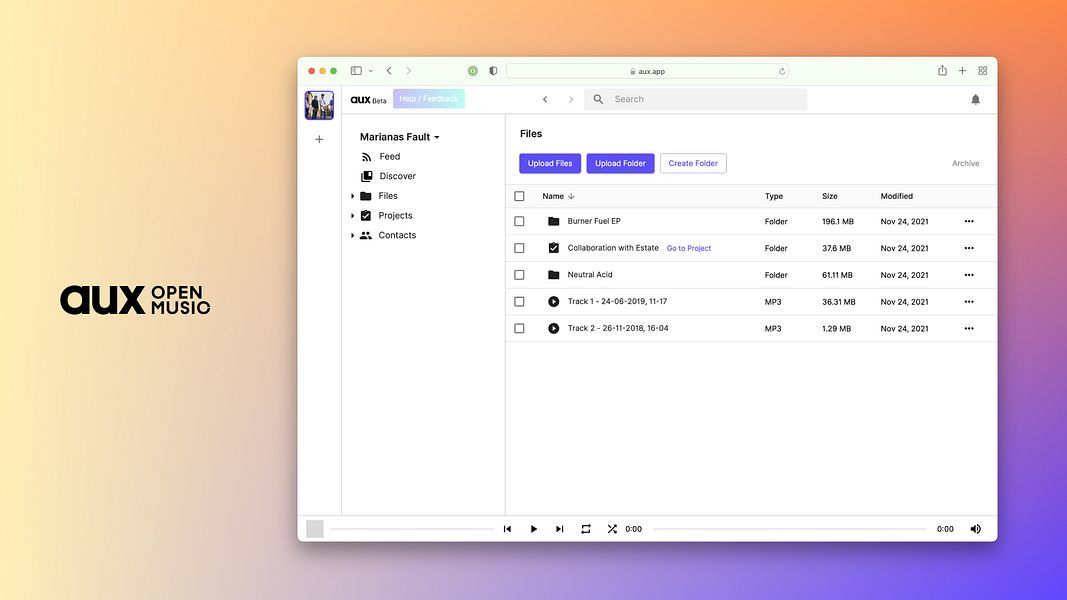Follow the Go to Project link
The height and width of the screenshot is (600, 1067).
[689, 248]
